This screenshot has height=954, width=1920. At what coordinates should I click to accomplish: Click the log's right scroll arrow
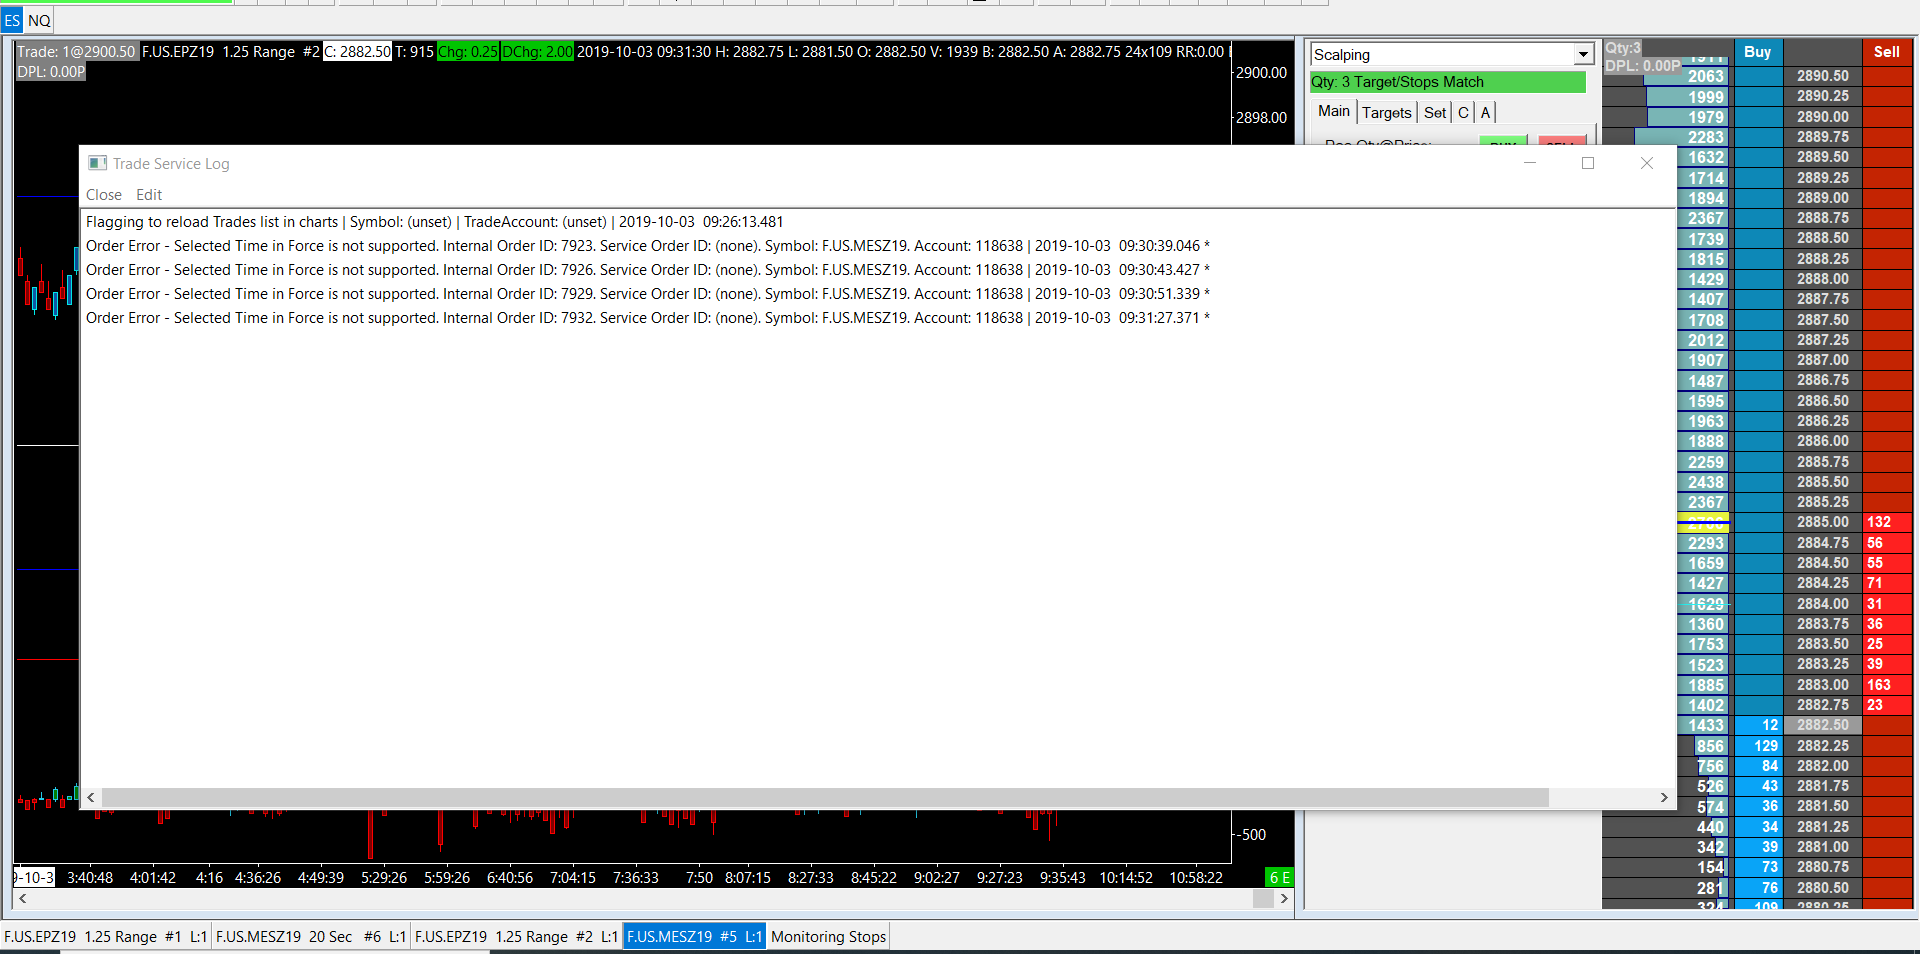[1664, 797]
